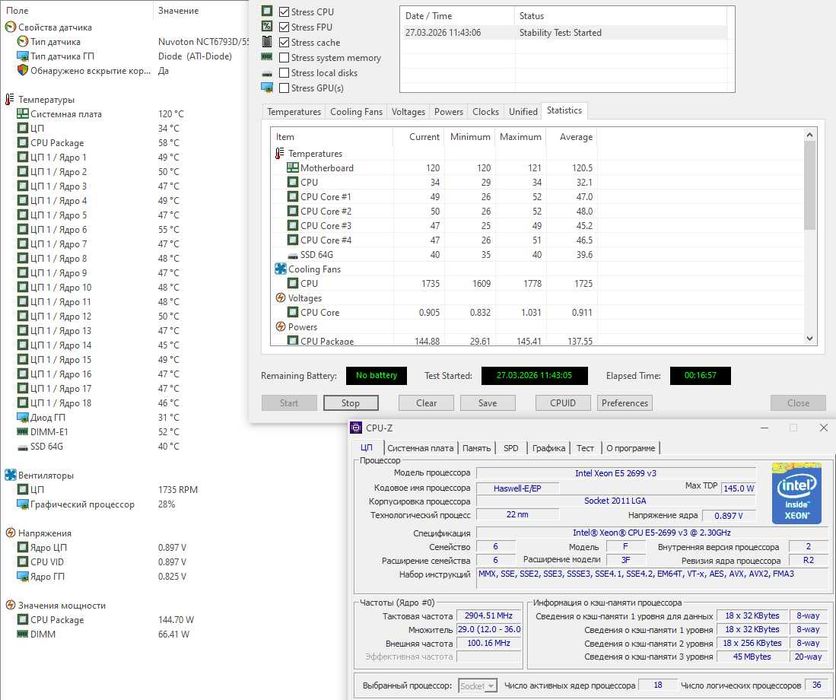Click the Save button

point(487,403)
